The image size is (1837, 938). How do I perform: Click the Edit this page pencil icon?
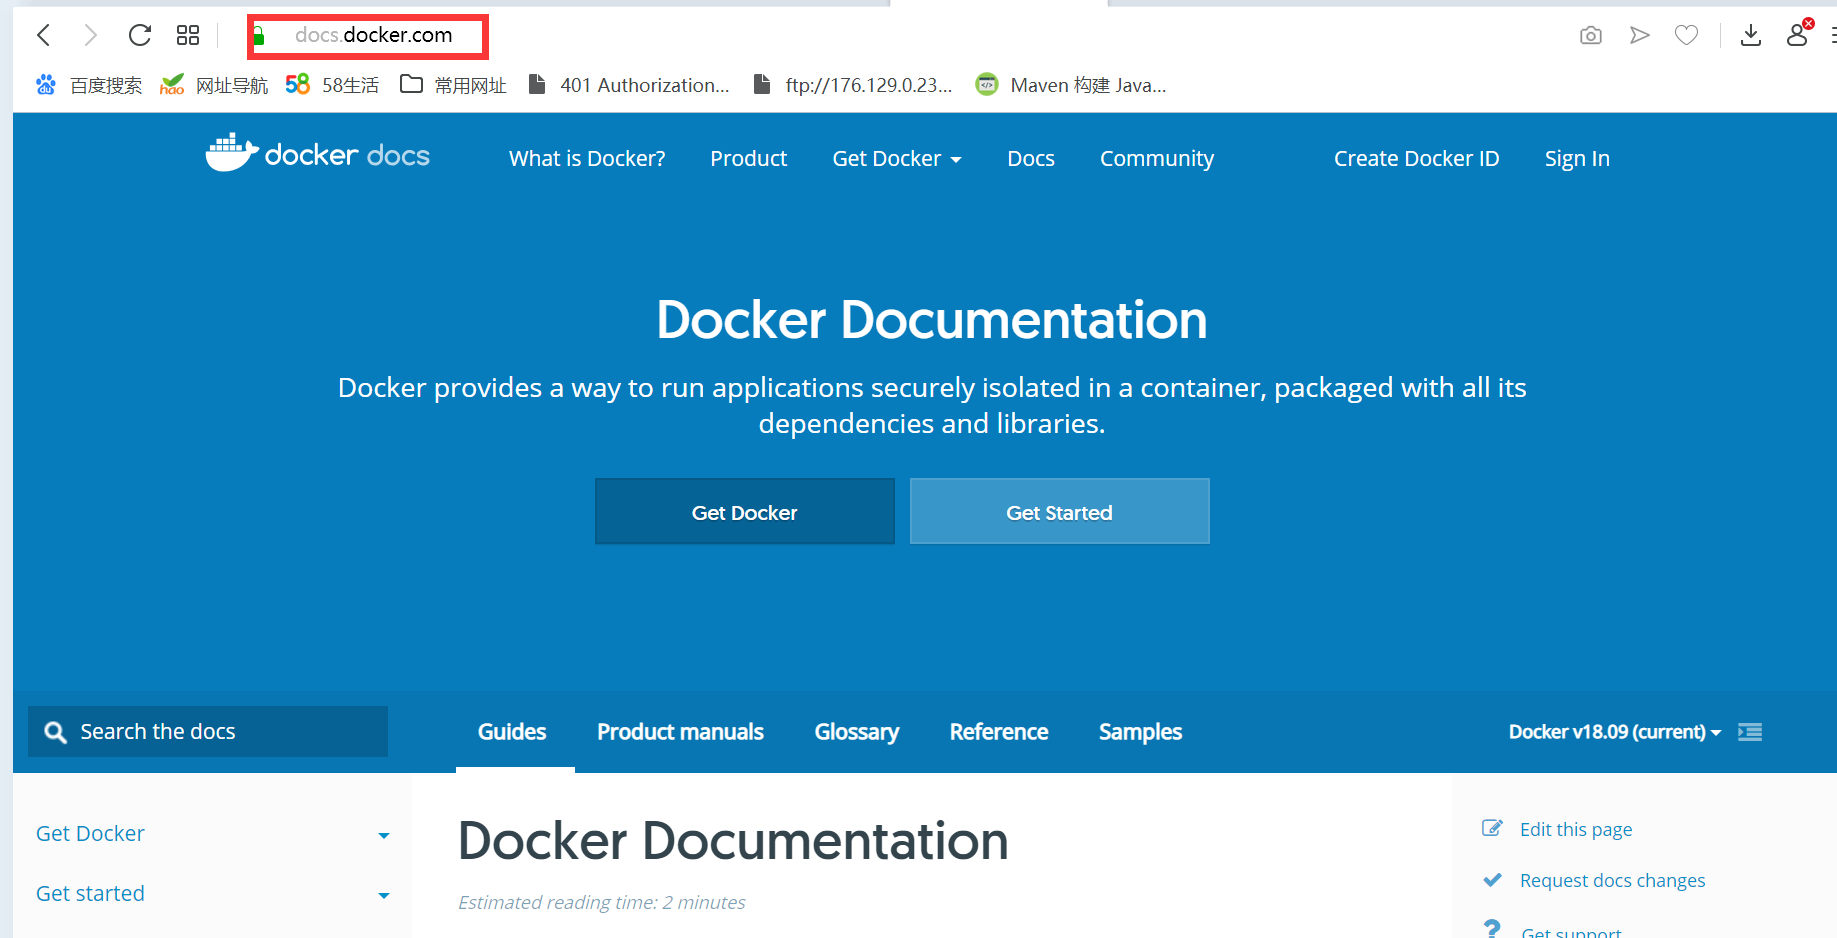coord(1492,828)
